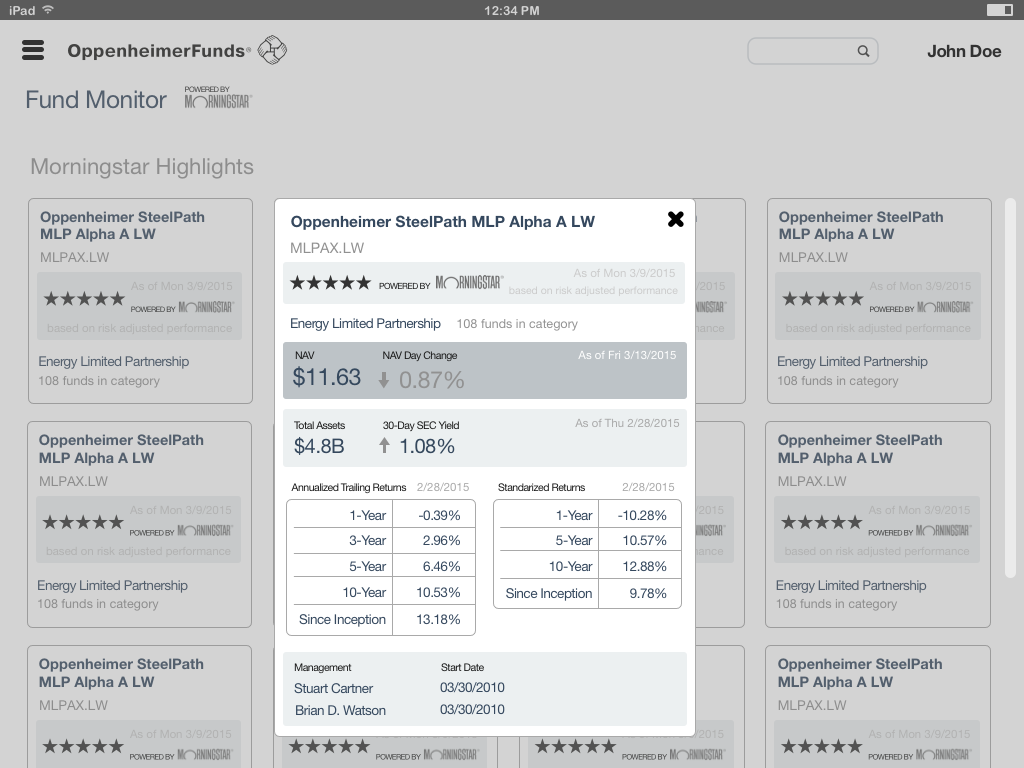The height and width of the screenshot is (768, 1024).
Task: Click manager name Stuart Cartner
Action: click(x=333, y=688)
